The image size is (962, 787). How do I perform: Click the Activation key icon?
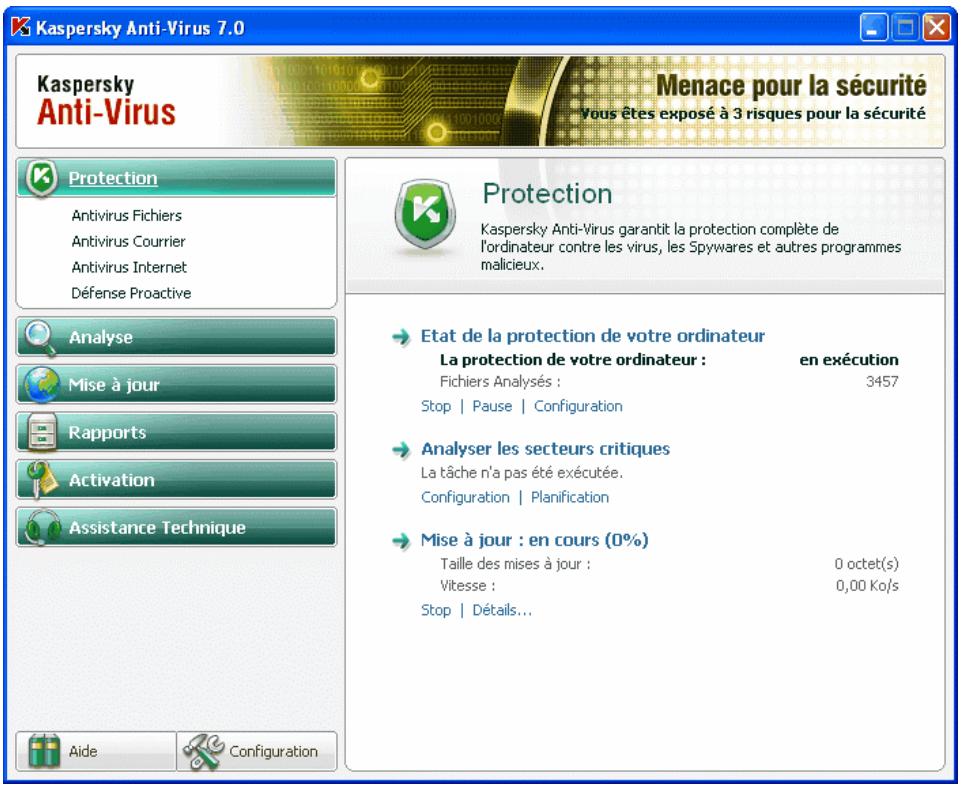pos(42,480)
